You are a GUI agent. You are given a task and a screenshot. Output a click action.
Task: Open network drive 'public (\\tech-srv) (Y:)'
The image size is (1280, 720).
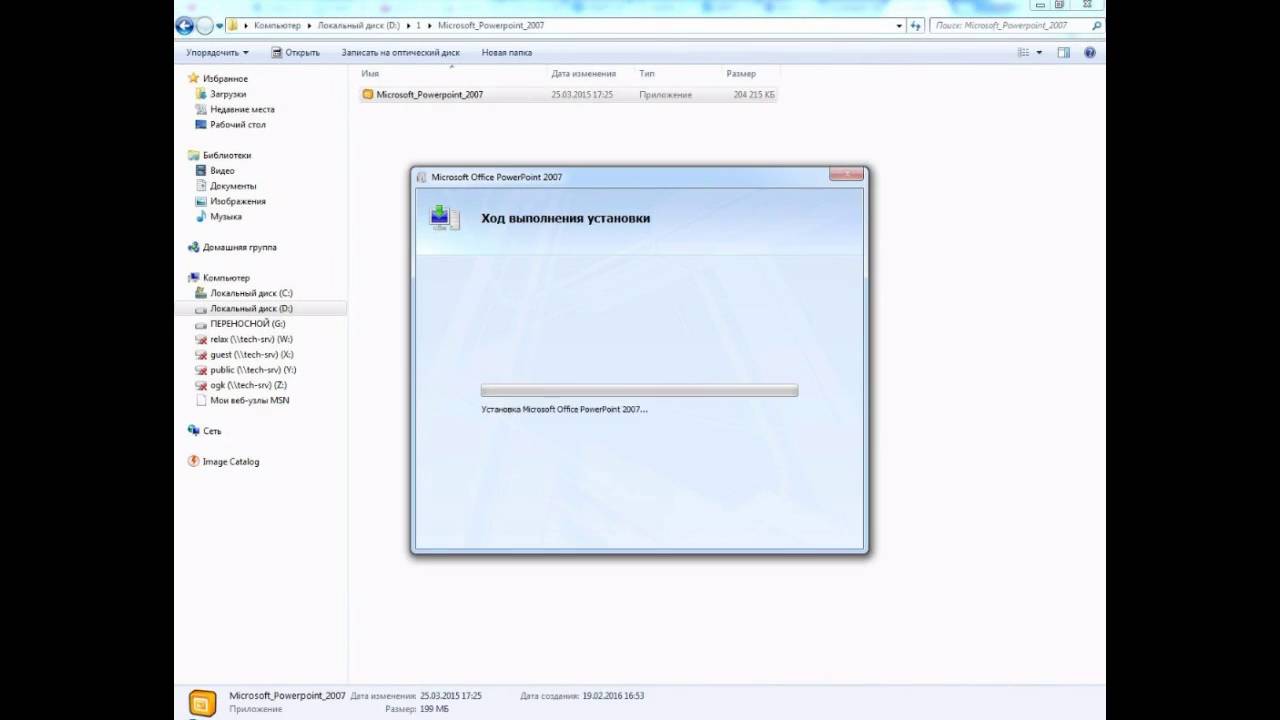(x=253, y=370)
